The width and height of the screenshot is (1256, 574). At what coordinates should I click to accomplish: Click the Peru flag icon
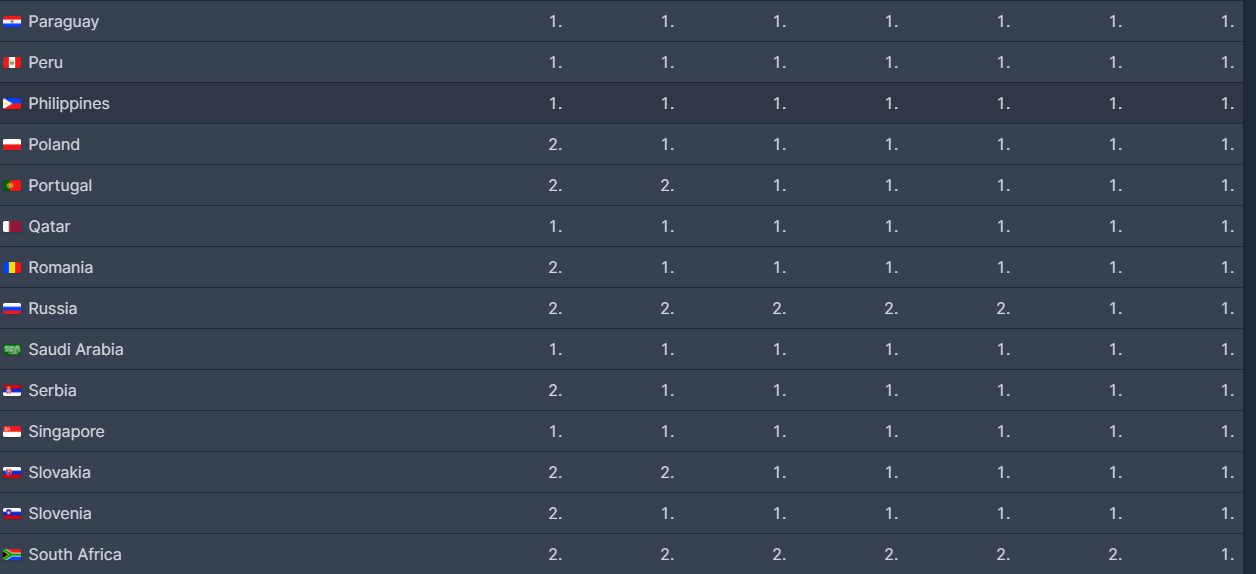coord(12,62)
